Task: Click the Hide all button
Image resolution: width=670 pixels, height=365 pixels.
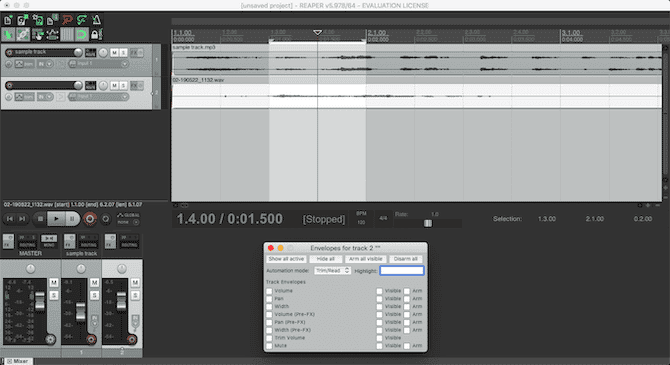Action: coord(326,259)
